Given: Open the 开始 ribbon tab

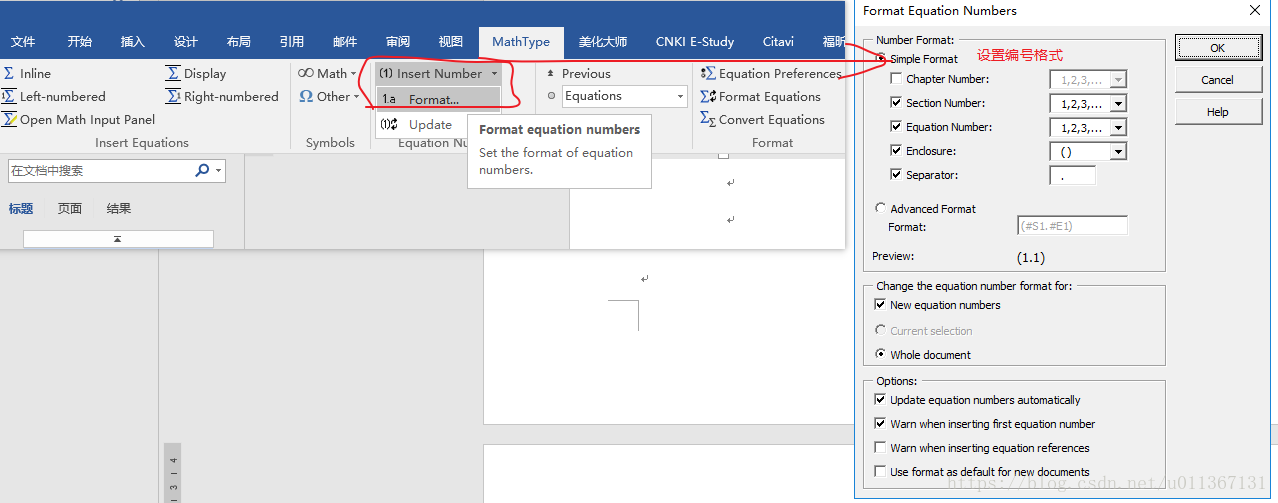Looking at the screenshot, I should tap(80, 41).
